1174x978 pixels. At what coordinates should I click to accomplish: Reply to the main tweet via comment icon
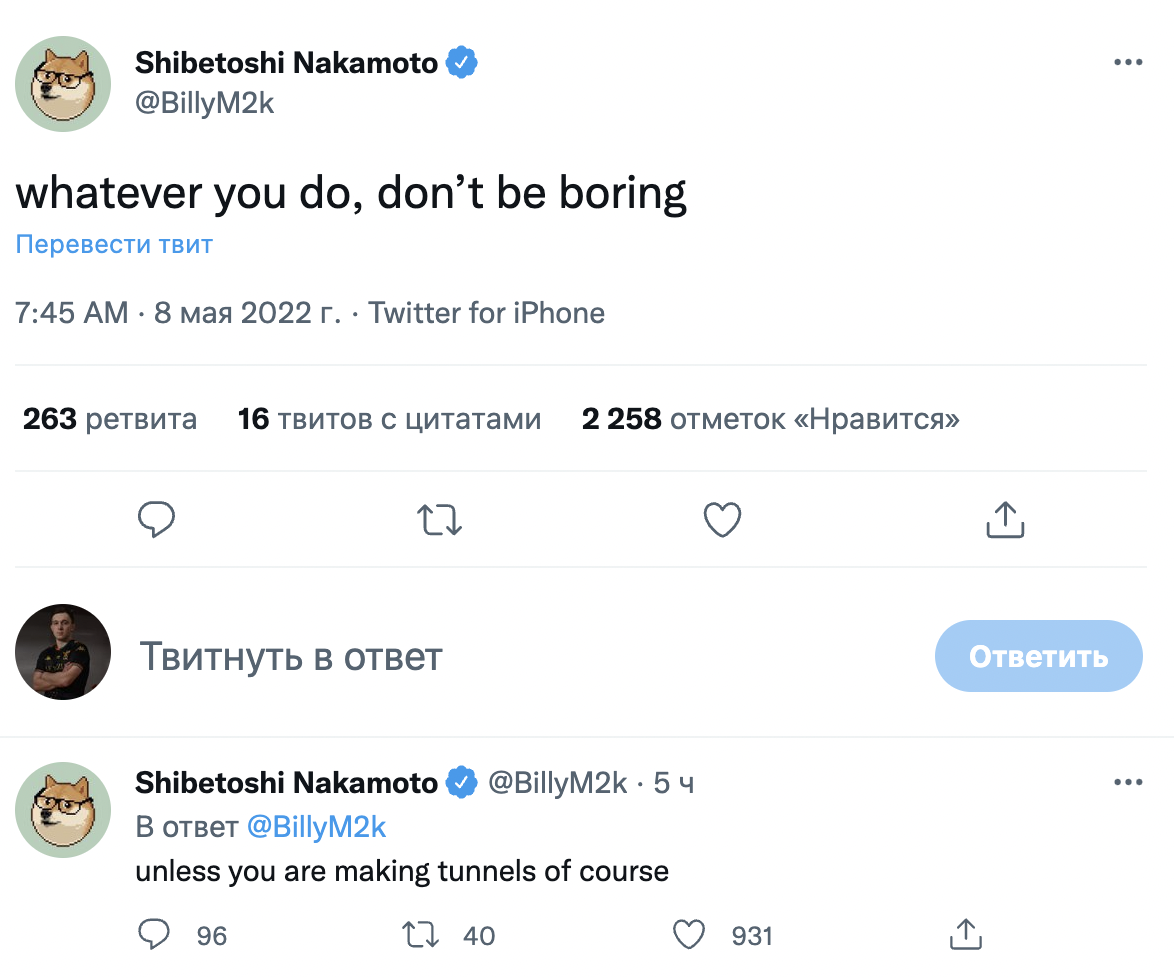(x=157, y=519)
